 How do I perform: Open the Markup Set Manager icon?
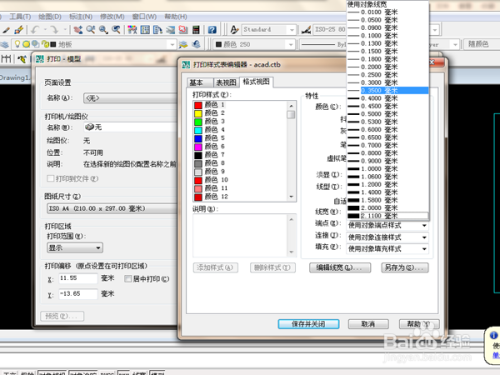pos(183,30)
